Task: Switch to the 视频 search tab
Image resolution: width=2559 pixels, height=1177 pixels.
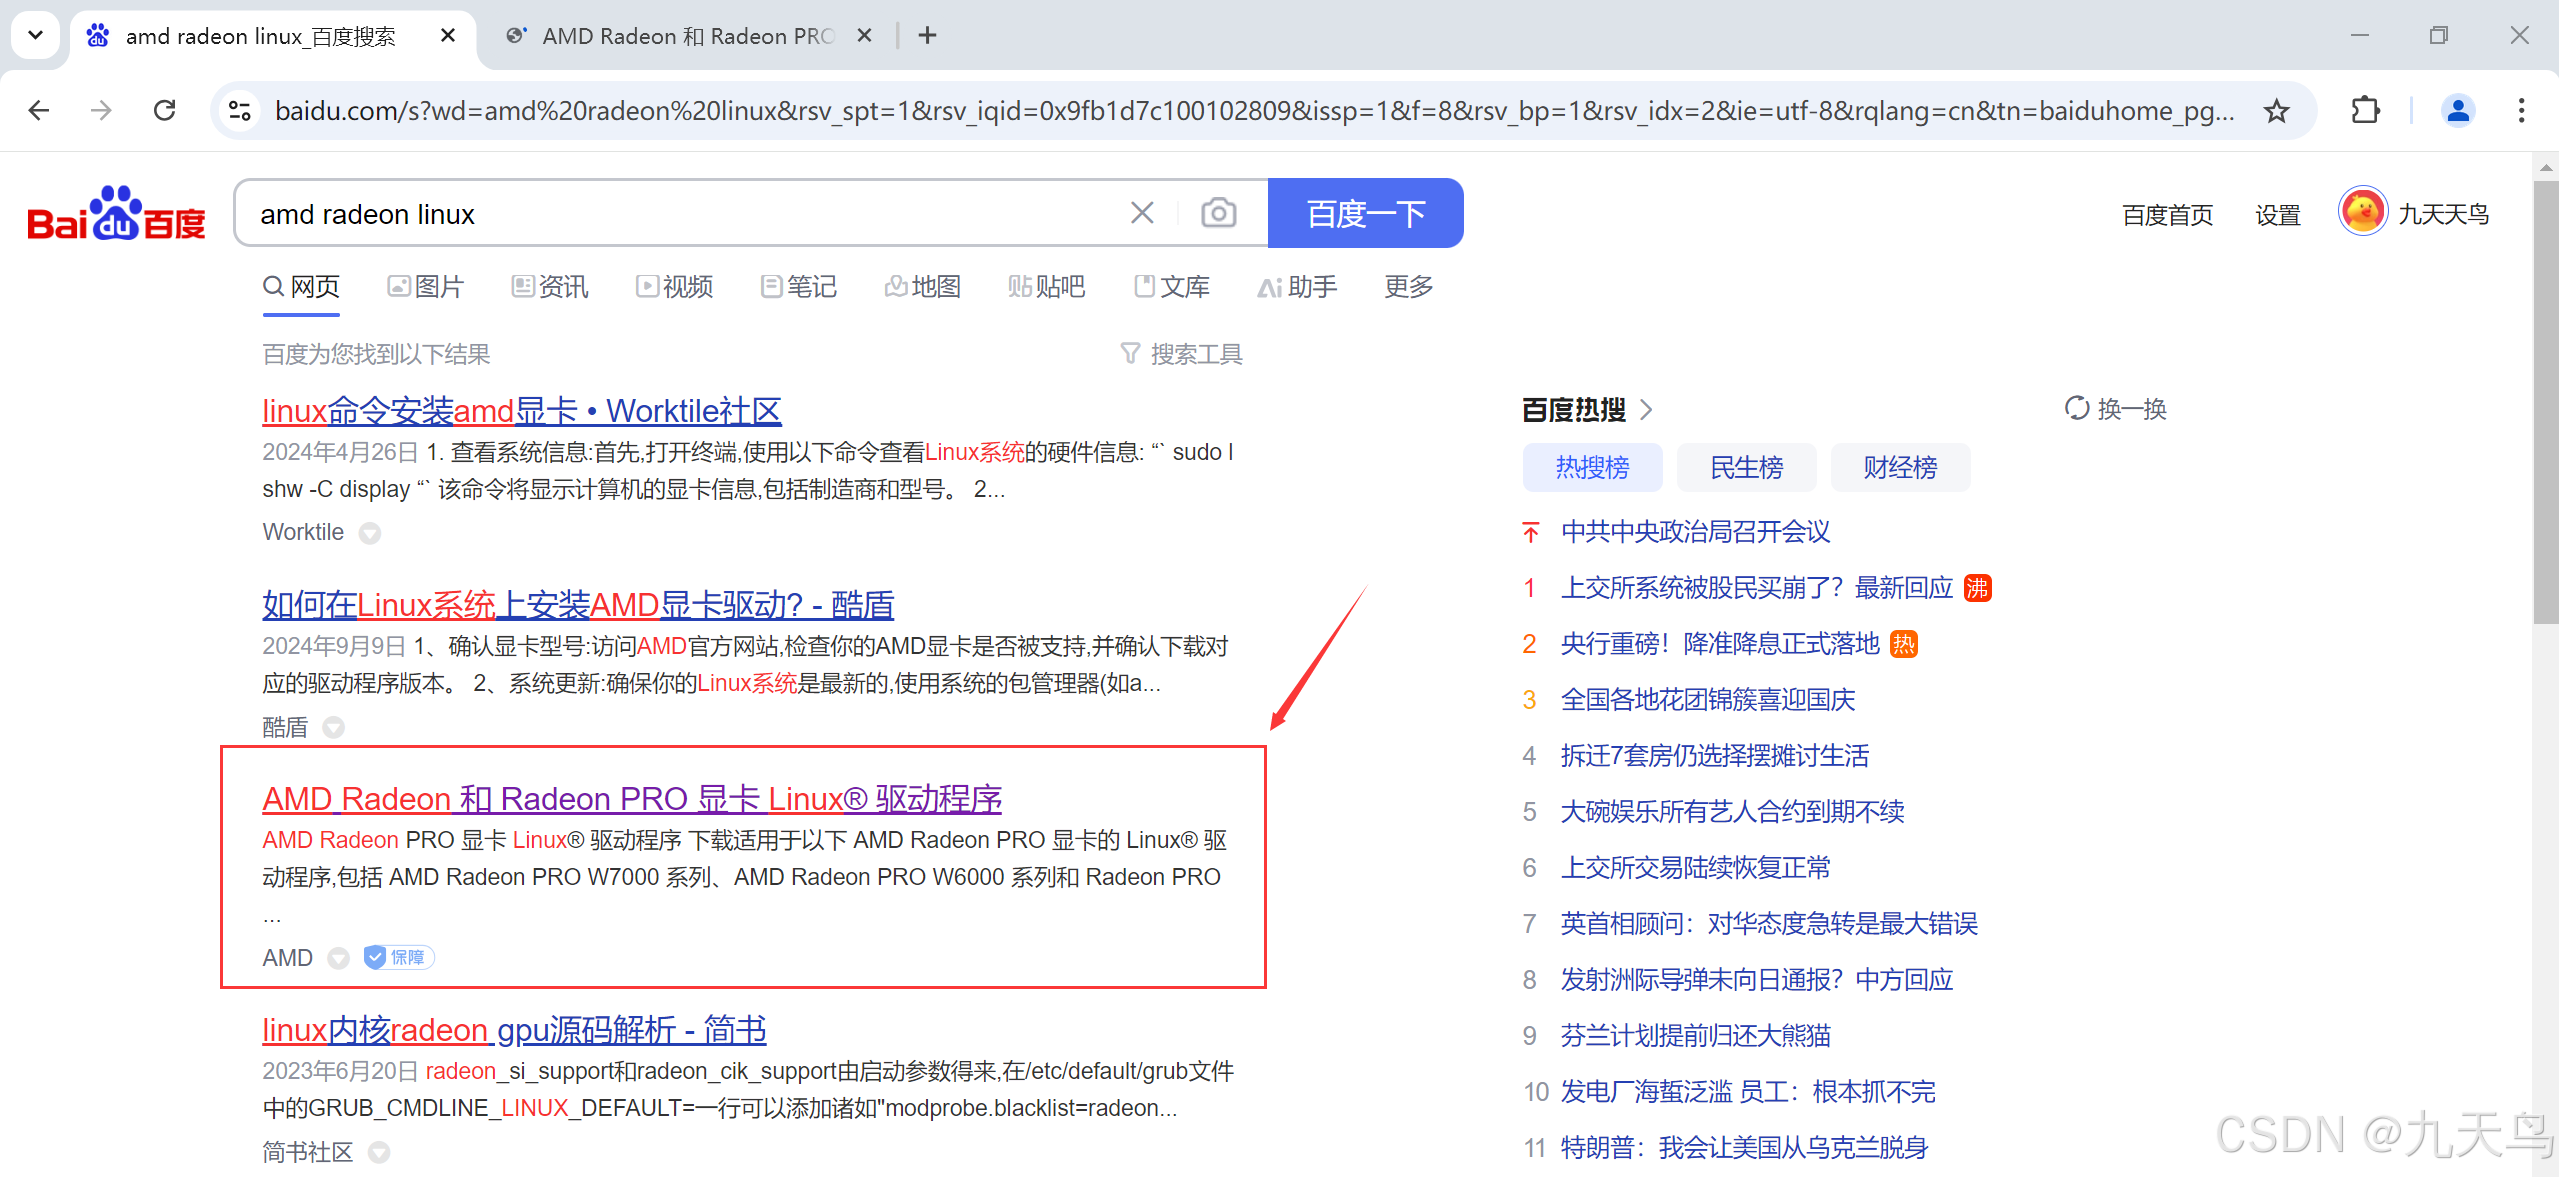Action: click(674, 288)
